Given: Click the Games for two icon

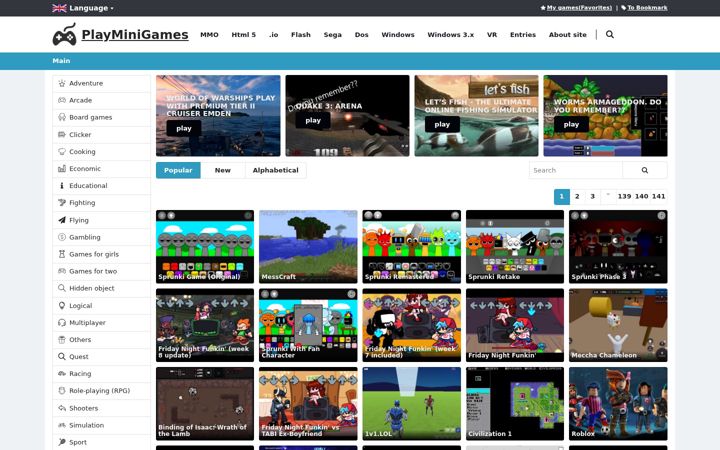Looking at the screenshot, I should 62,271.
